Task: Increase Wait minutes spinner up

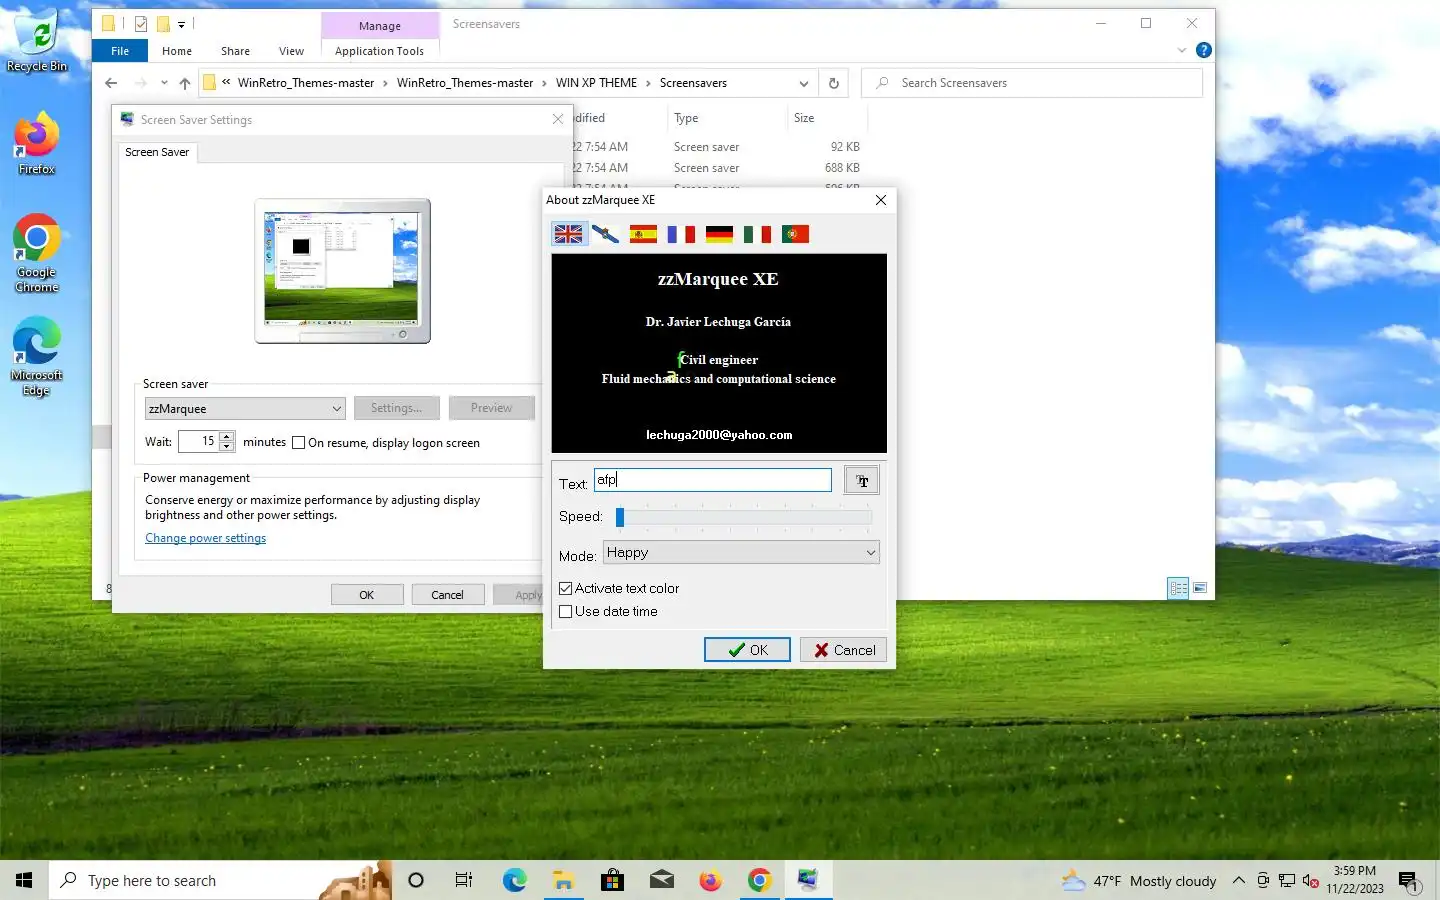Action: click(227, 436)
